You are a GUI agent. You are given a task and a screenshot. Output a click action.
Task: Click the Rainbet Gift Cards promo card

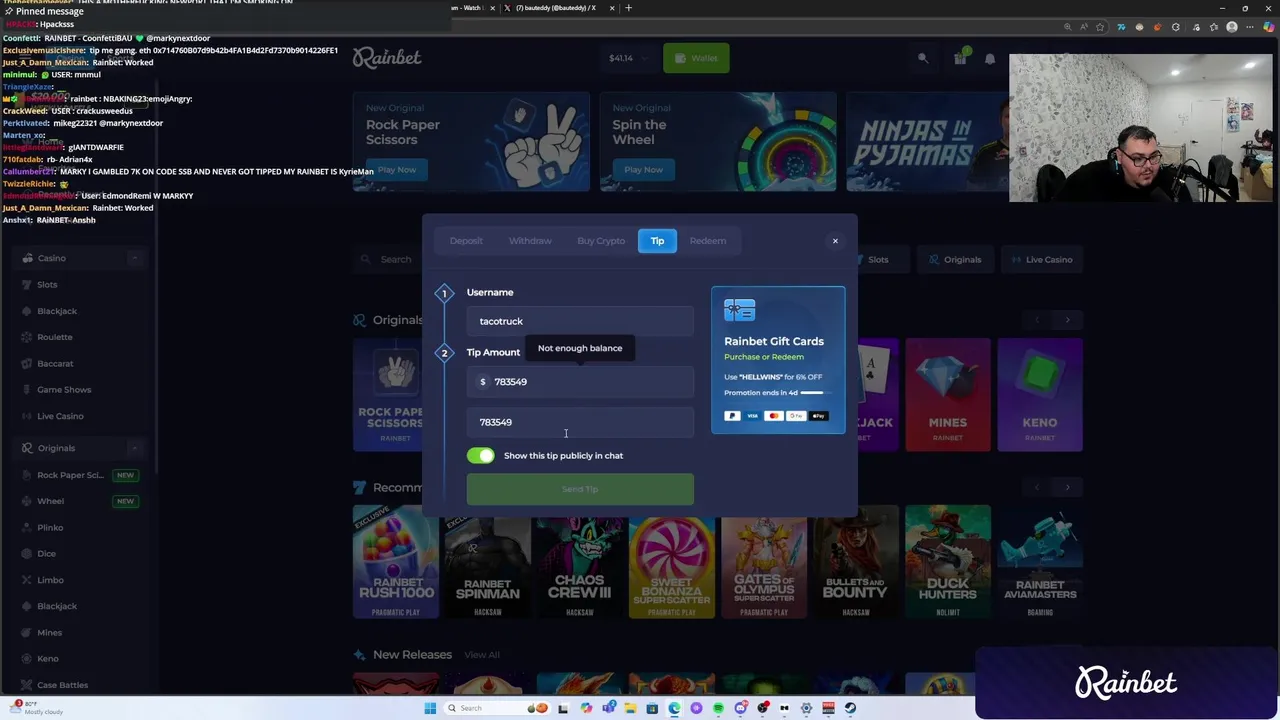(x=778, y=360)
